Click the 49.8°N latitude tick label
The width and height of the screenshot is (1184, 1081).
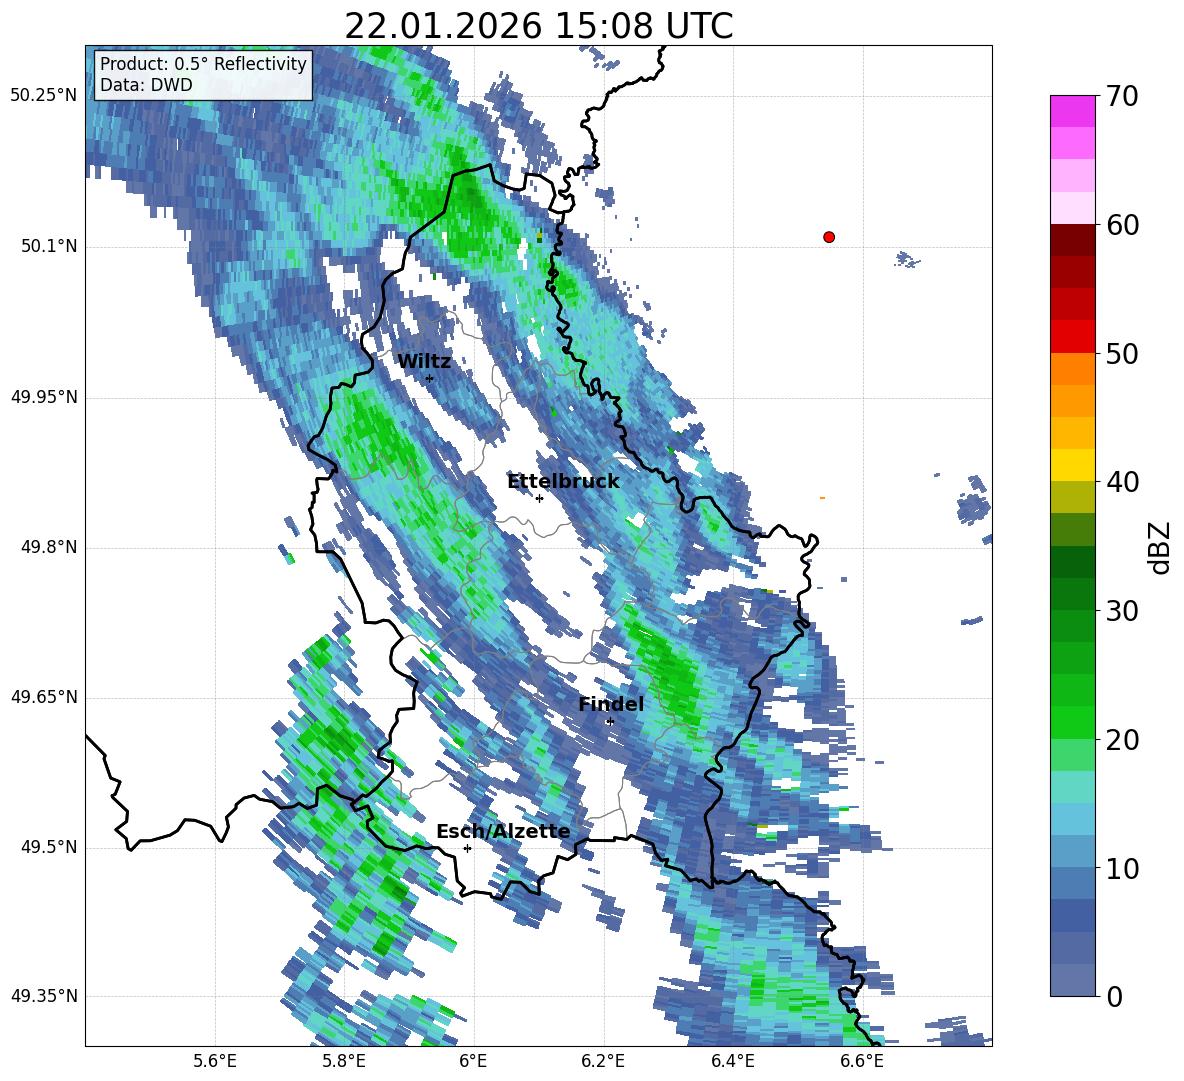[x=48, y=547]
